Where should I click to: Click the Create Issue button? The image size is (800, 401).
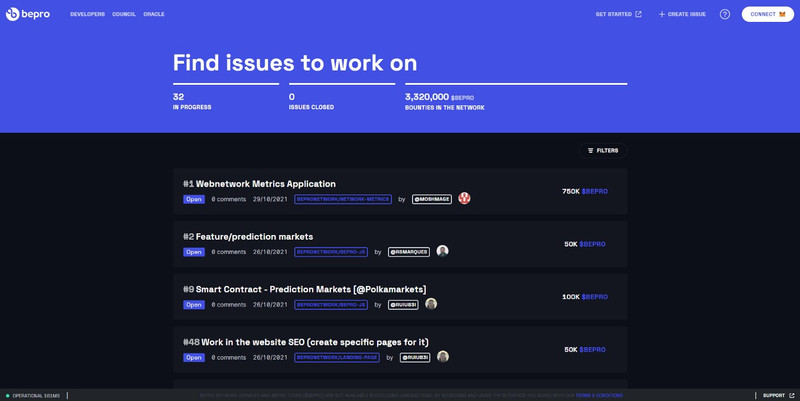coord(682,14)
